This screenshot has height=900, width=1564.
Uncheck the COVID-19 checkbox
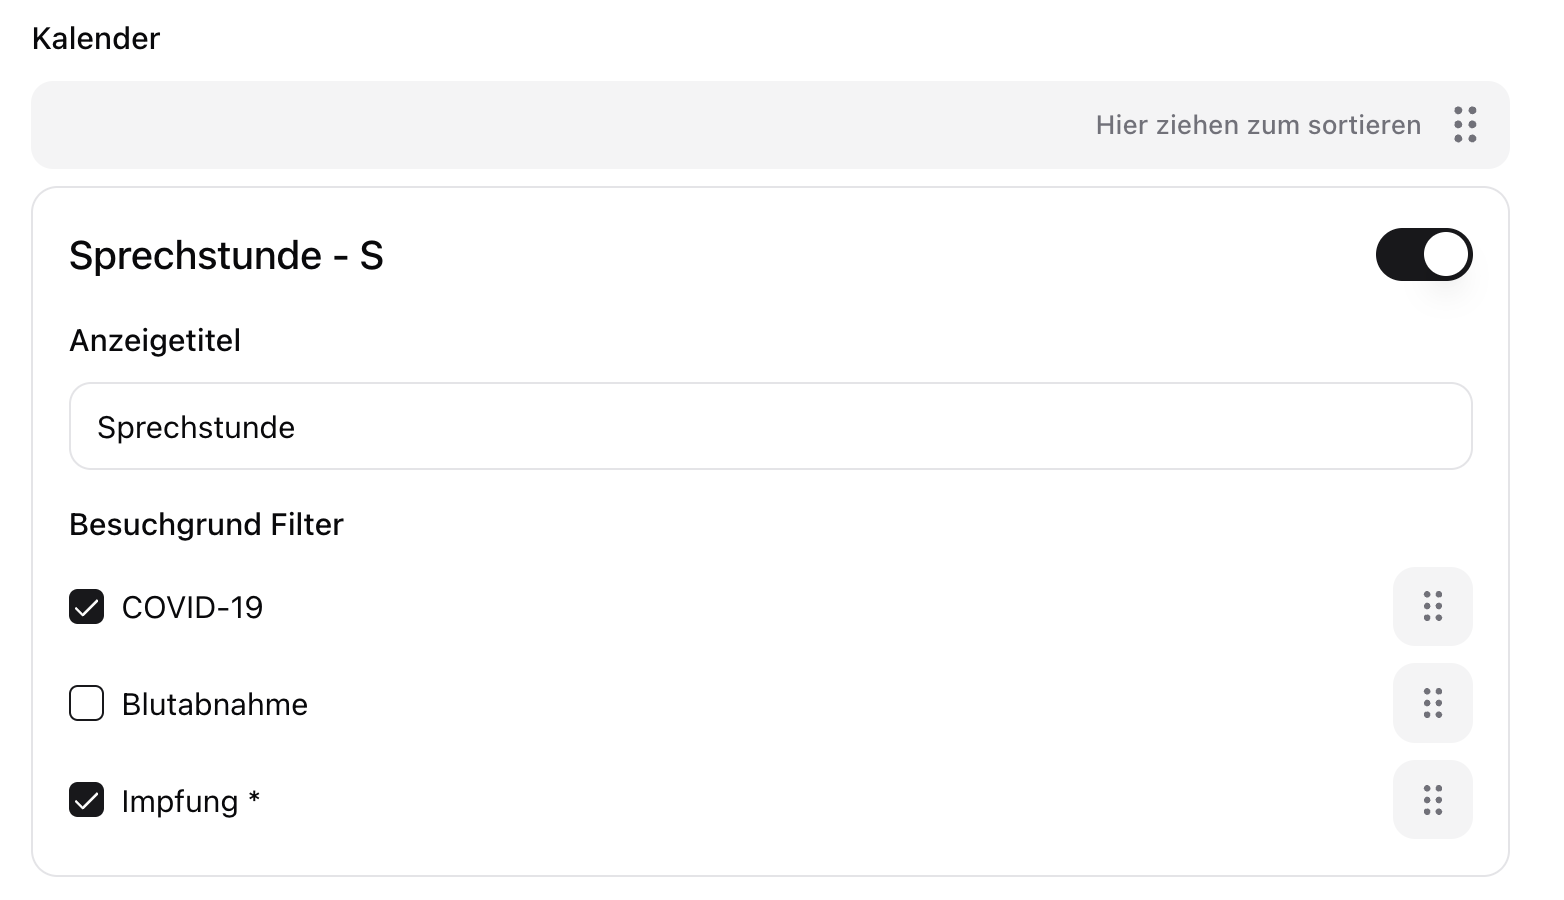87,607
